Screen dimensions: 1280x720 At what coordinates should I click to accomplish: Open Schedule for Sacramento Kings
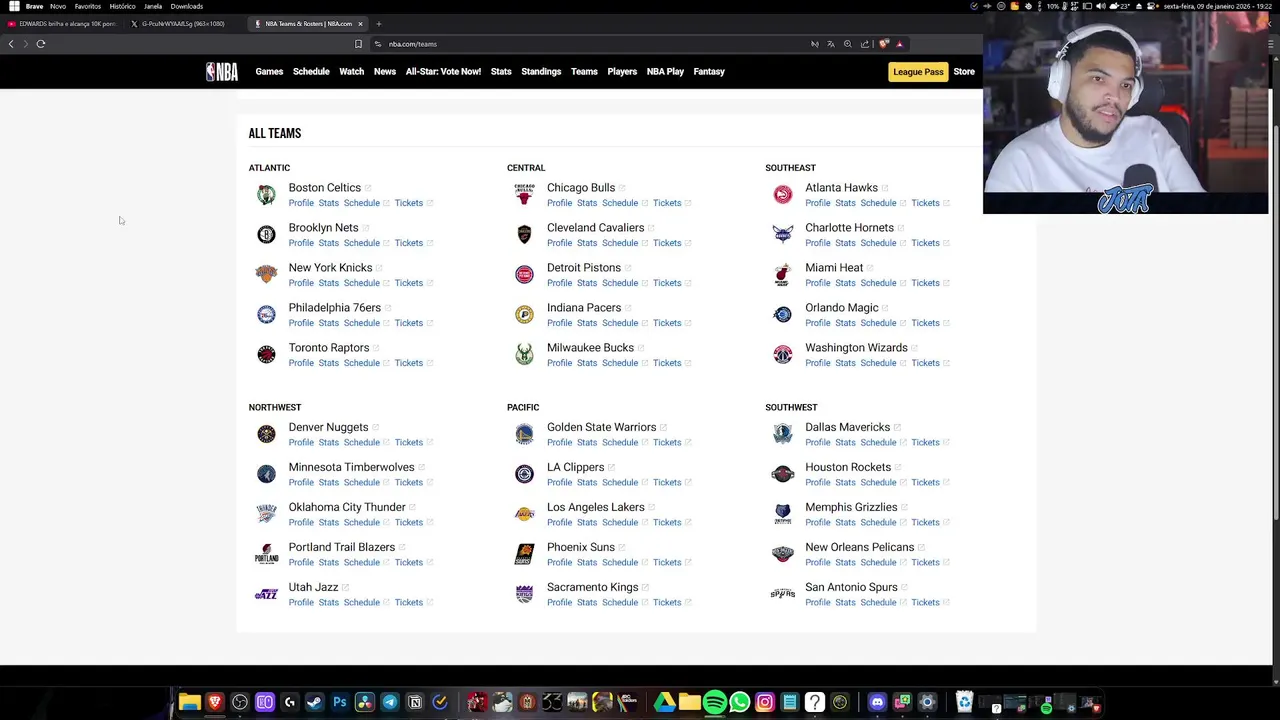point(620,602)
